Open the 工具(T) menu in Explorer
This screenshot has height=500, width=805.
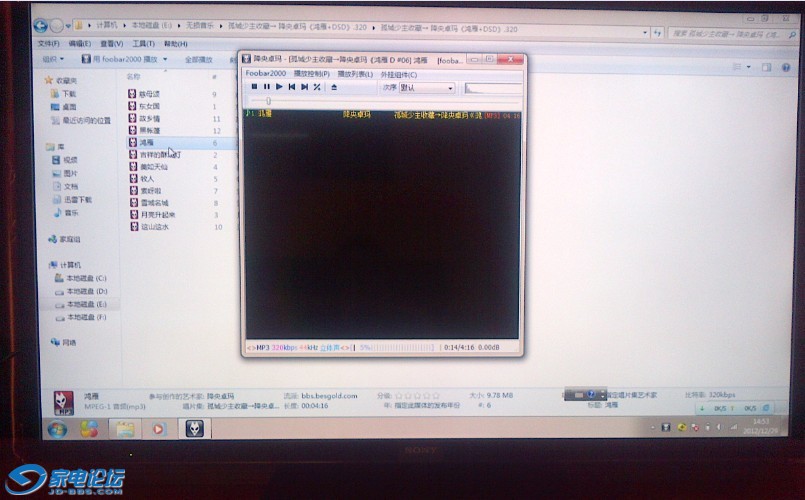pyautogui.click(x=143, y=44)
